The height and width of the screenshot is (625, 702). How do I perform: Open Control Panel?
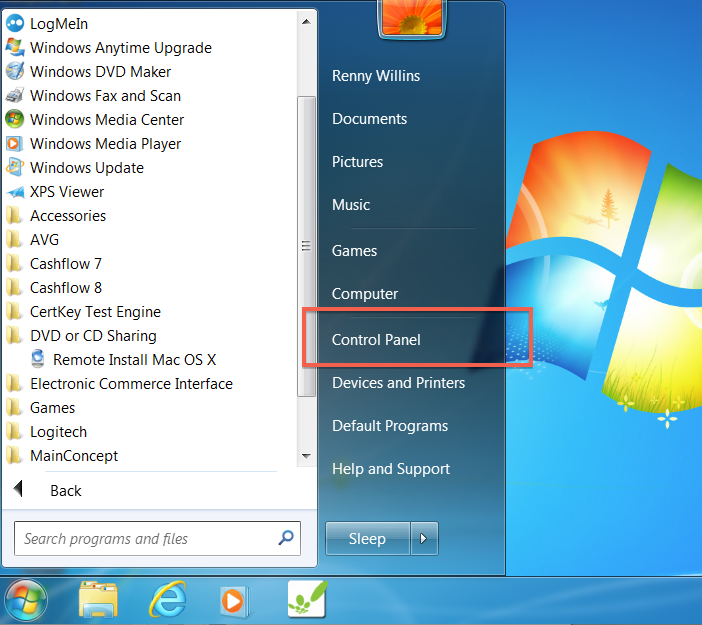click(x=376, y=340)
